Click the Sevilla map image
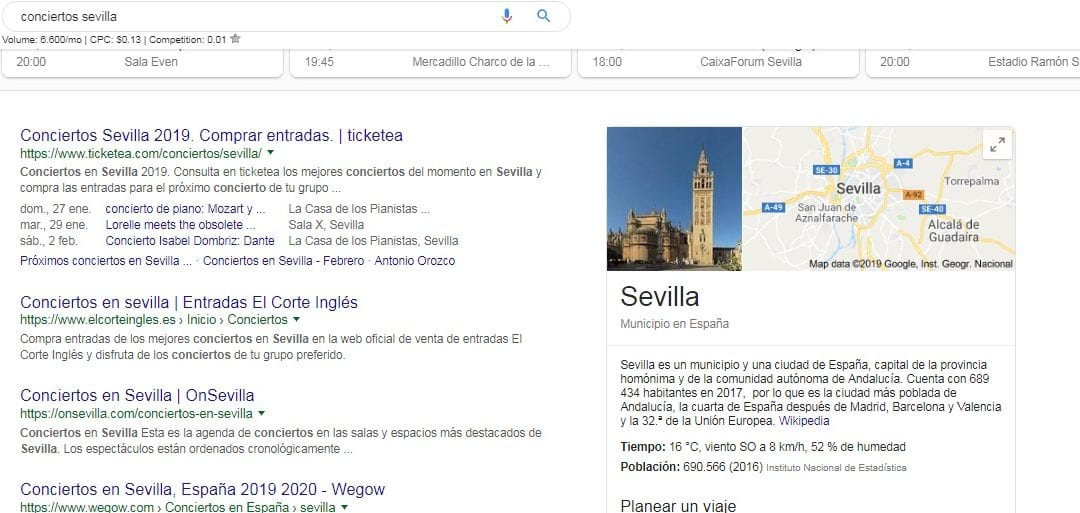 pyautogui.click(x=878, y=198)
